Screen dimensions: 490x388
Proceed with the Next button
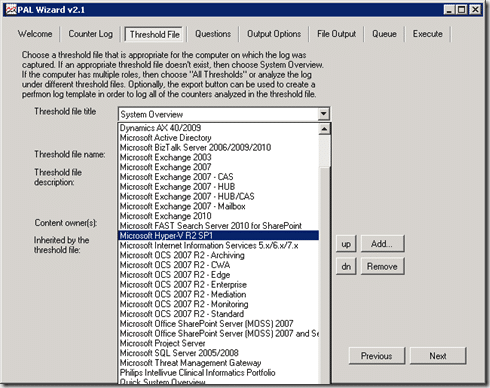438,356
